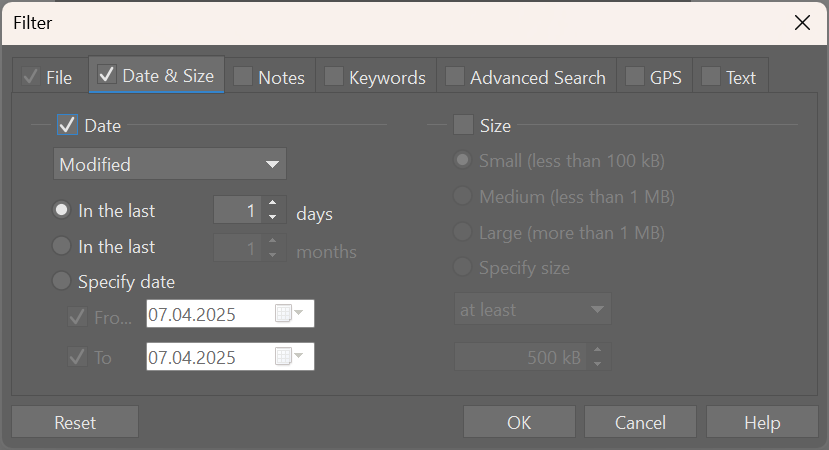Enable the Size group checkbox
The width and height of the screenshot is (829, 450).
click(x=463, y=125)
